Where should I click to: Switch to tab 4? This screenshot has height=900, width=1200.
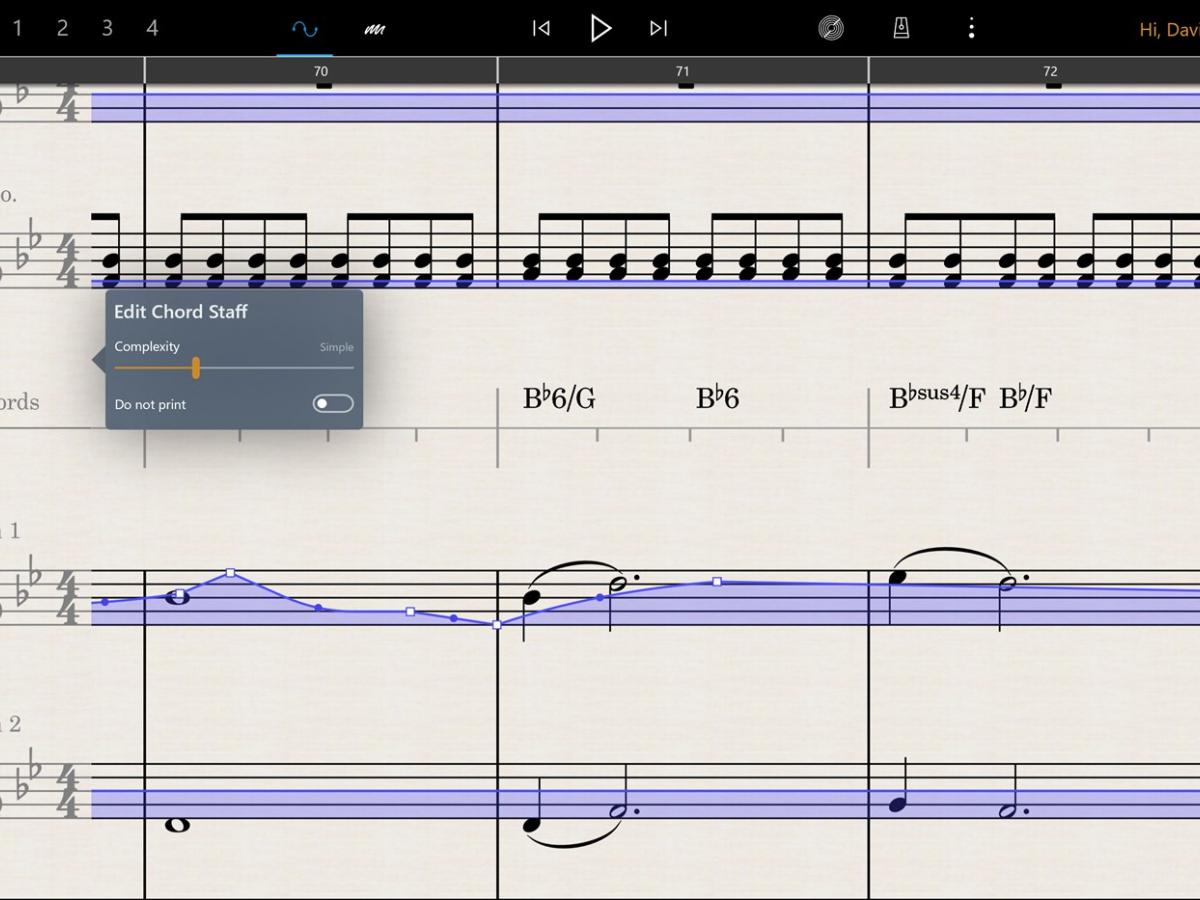[x=152, y=28]
